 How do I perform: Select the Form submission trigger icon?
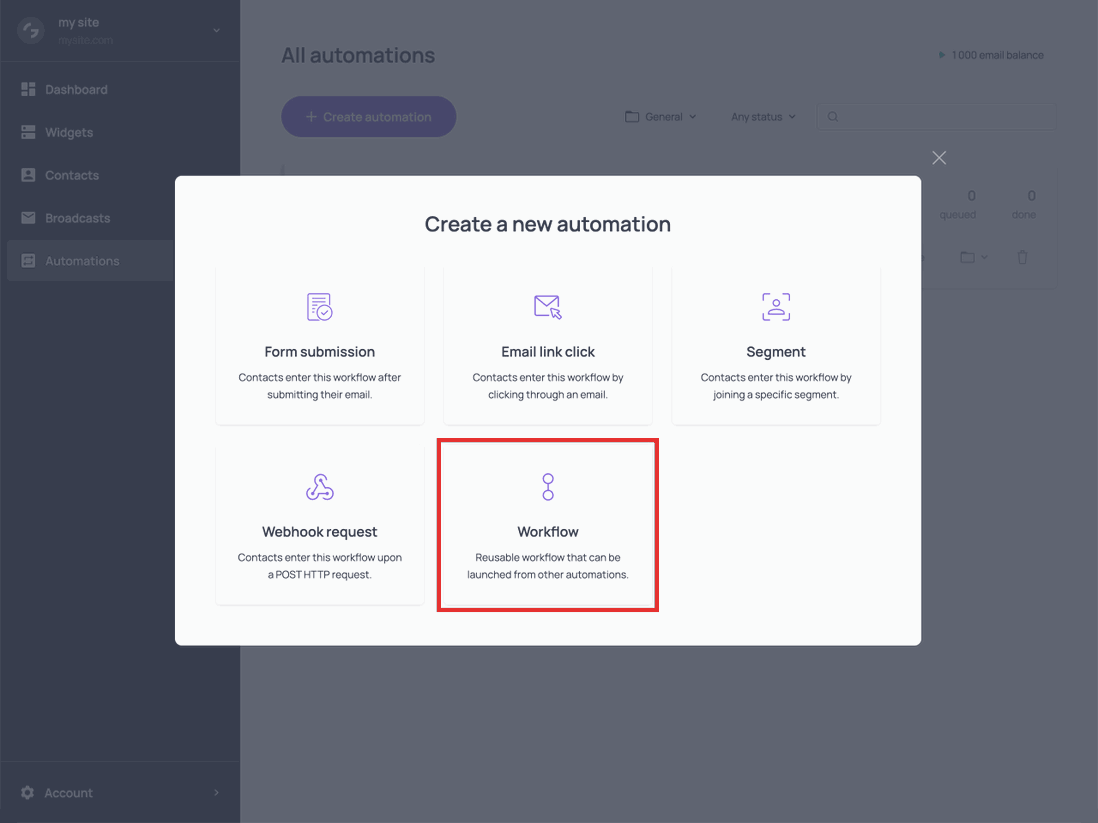click(319, 307)
